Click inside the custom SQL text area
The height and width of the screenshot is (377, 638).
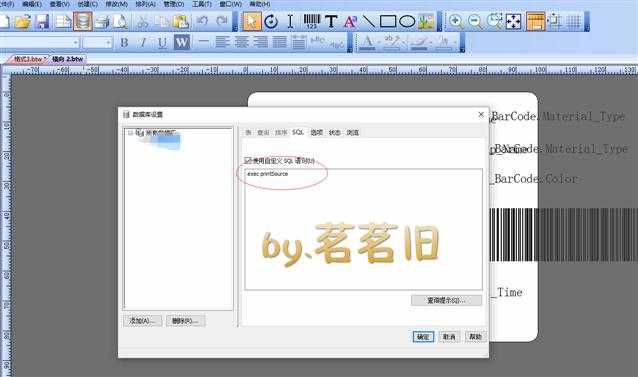(x=363, y=229)
